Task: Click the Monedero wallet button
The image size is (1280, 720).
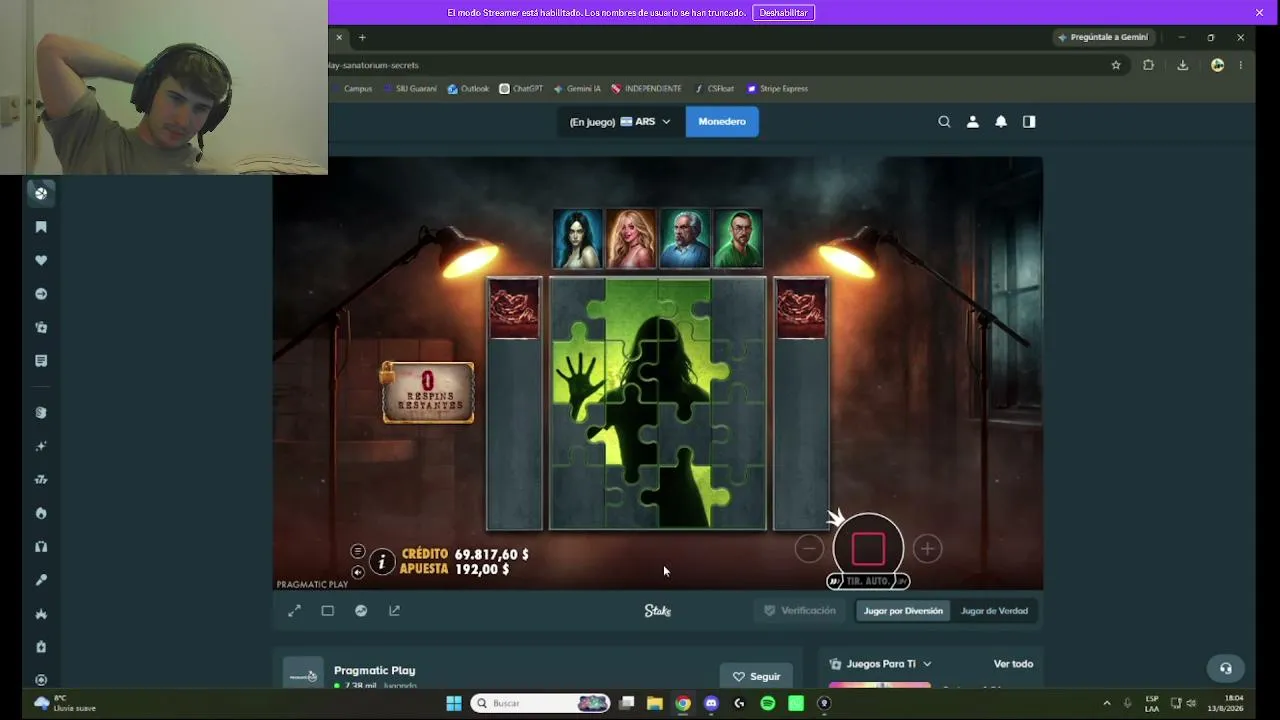Action: click(x=722, y=122)
